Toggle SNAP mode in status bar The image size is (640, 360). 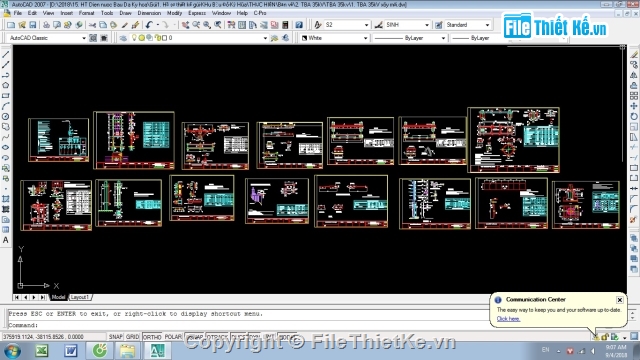click(x=115, y=337)
